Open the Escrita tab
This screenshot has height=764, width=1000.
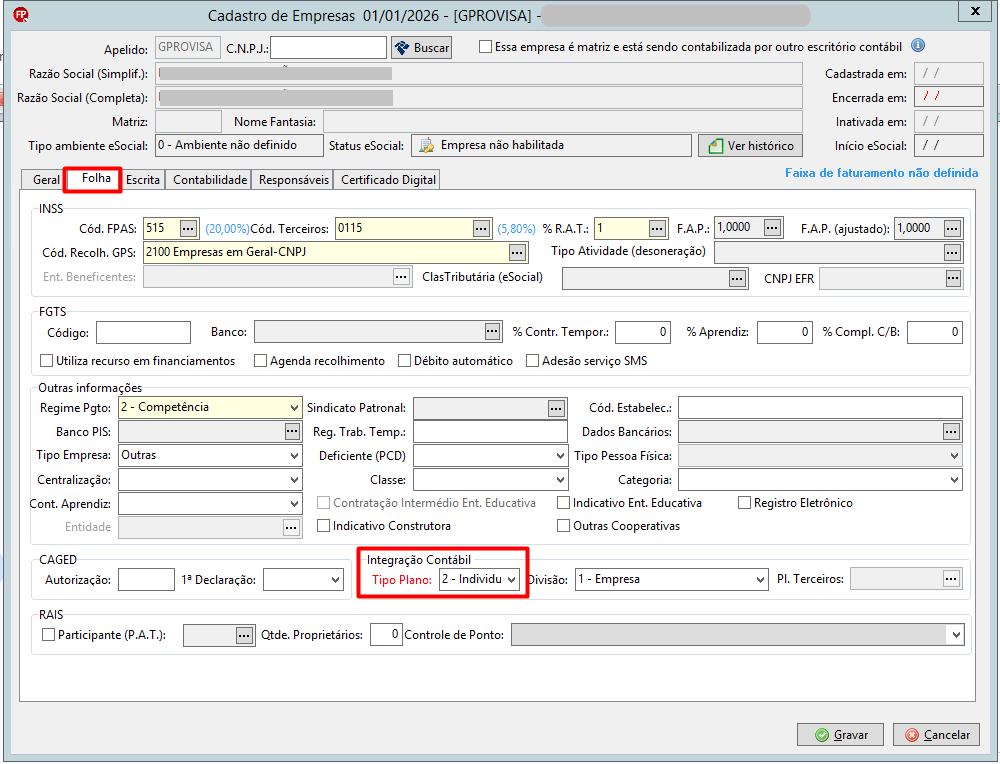tap(143, 180)
